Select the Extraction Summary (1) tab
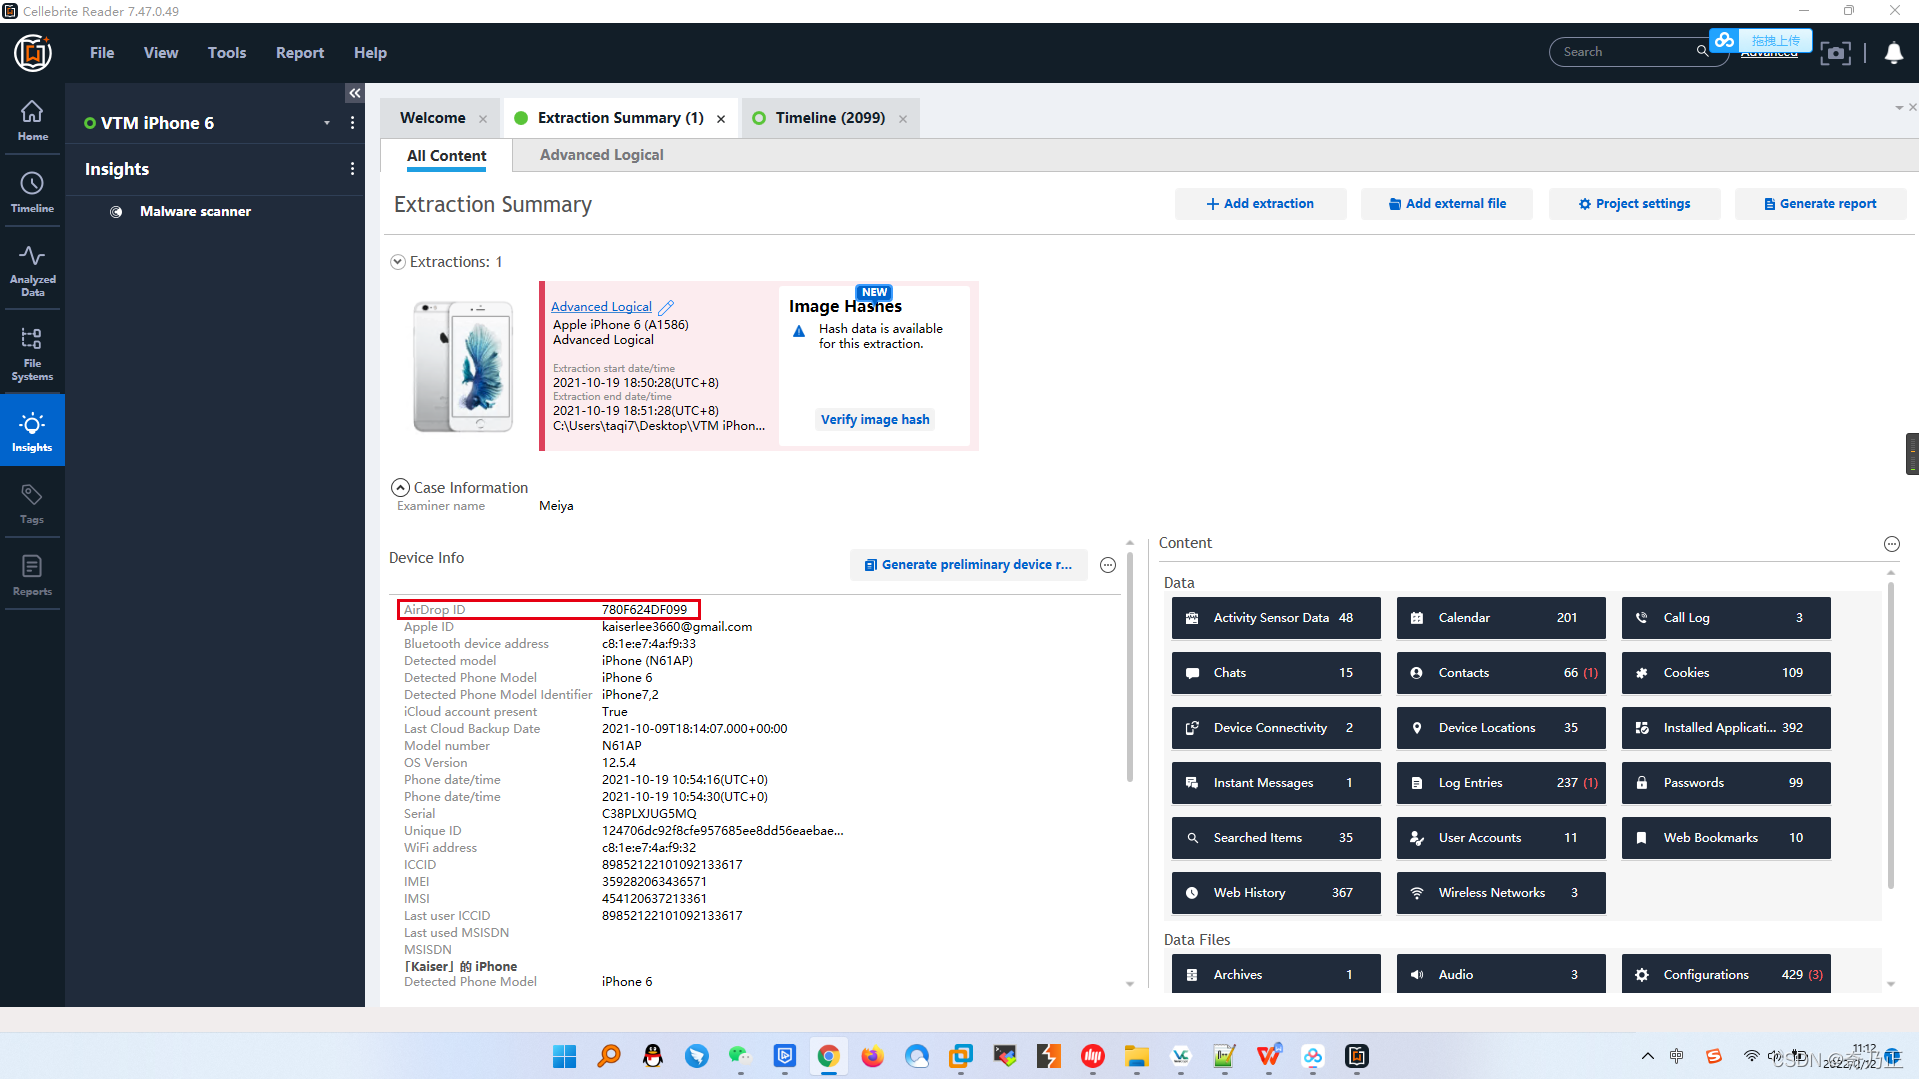Viewport: 1919px width, 1079px height. point(620,118)
